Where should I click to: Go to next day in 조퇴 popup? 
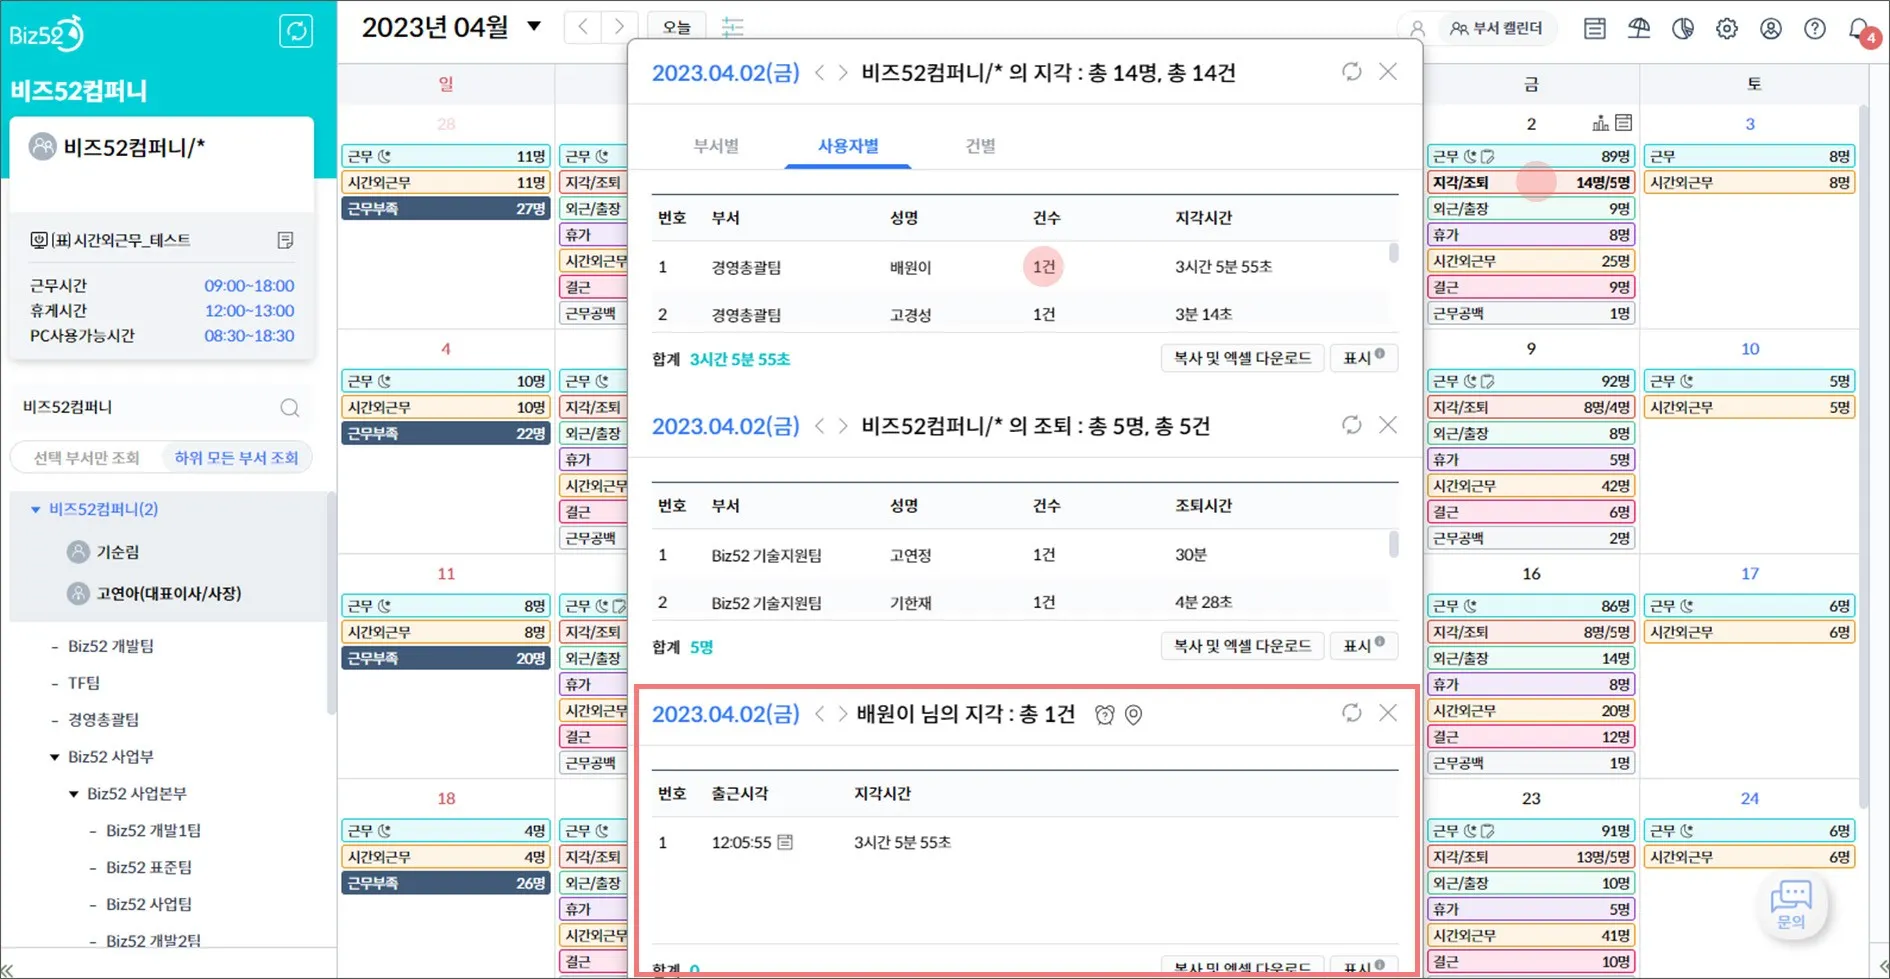[x=843, y=426]
